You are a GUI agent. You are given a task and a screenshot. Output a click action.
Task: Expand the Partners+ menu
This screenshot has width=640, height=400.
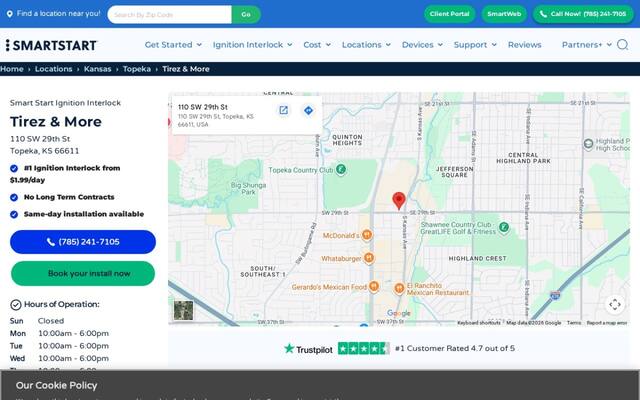click(x=587, y=45)
